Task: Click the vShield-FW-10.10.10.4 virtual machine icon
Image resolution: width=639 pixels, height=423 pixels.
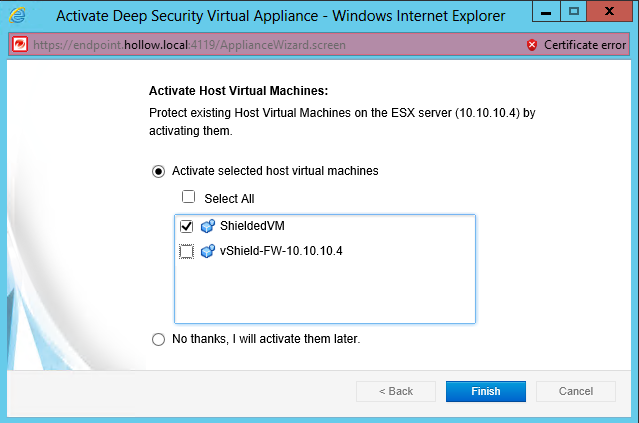Action: point(207,251)
